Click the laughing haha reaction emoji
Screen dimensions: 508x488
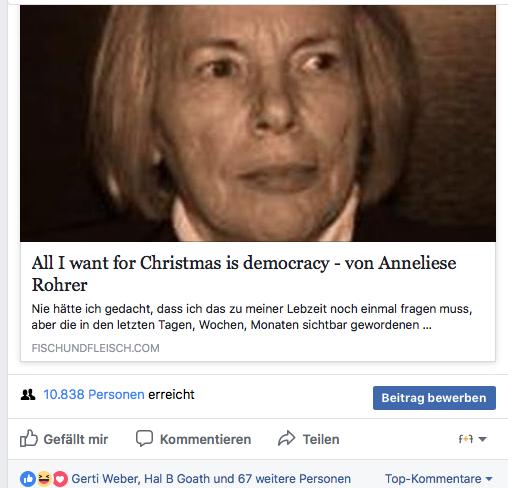[44, 479]
